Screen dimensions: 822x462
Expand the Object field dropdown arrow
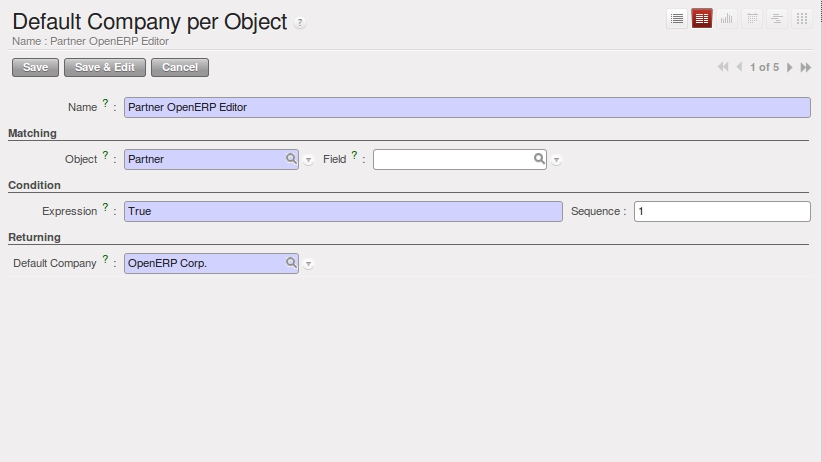309,160
